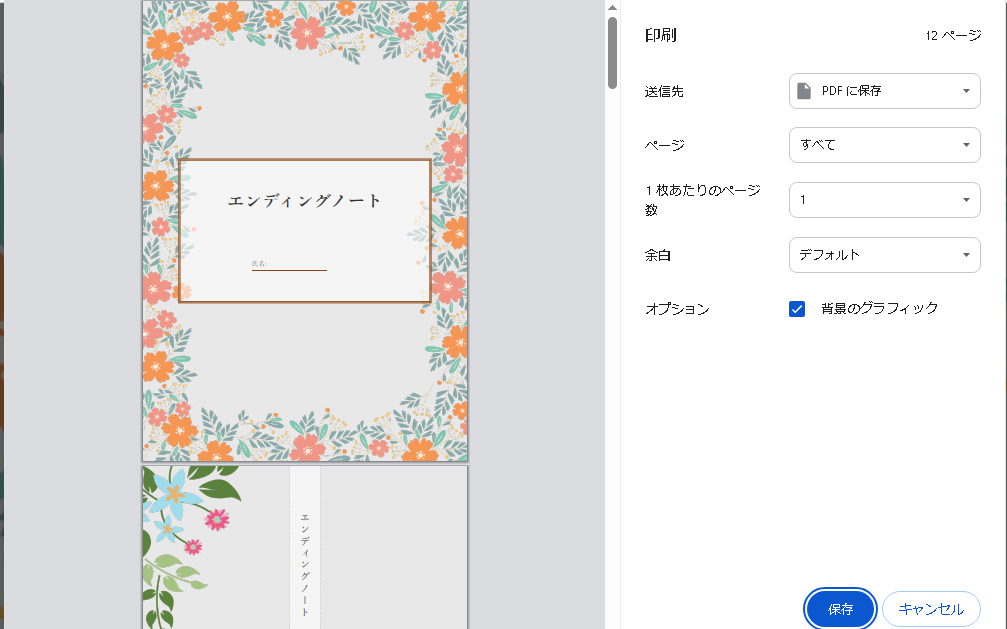The width and height of the screenshot is (1007, 629).
Task: Click the 保存 save button
Action: coord(839,608)
